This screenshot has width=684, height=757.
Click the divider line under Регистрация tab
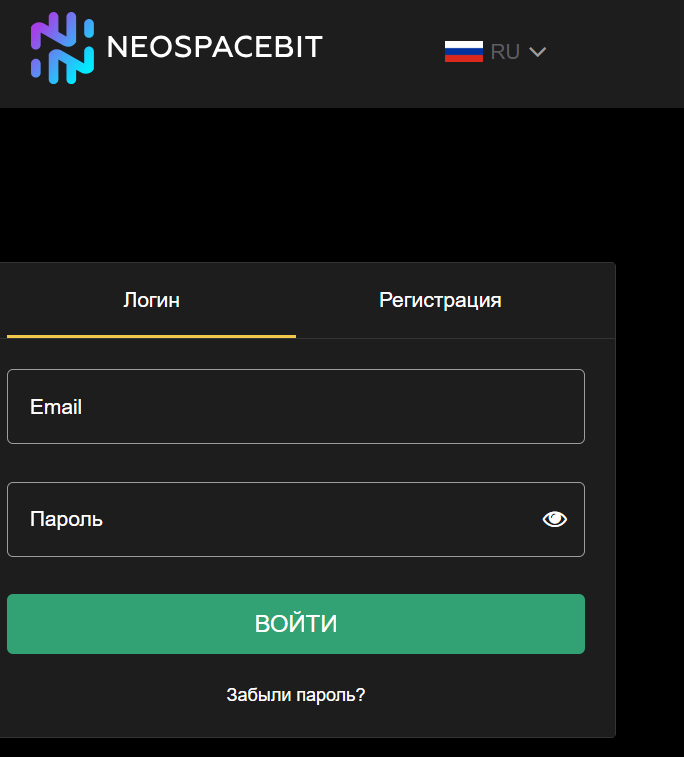(x=455, y=338)
